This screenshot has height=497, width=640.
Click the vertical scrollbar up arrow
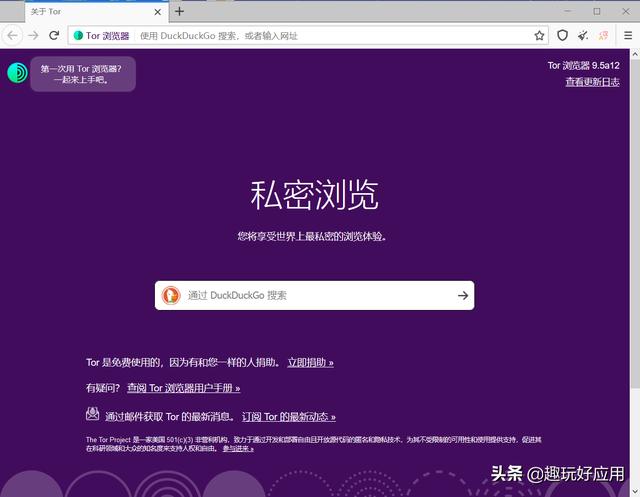tap(635, 53)
